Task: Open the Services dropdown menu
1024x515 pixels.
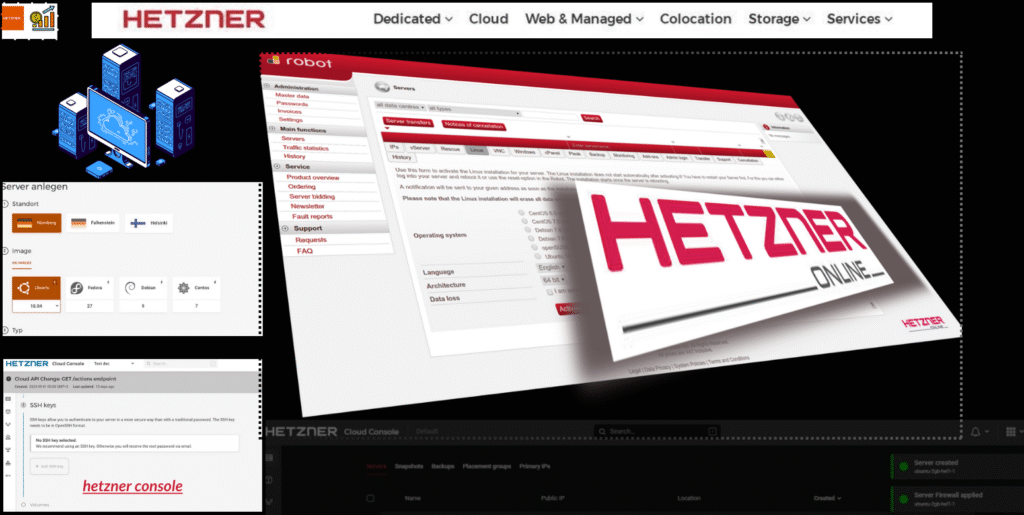Action: pos(859,19)
